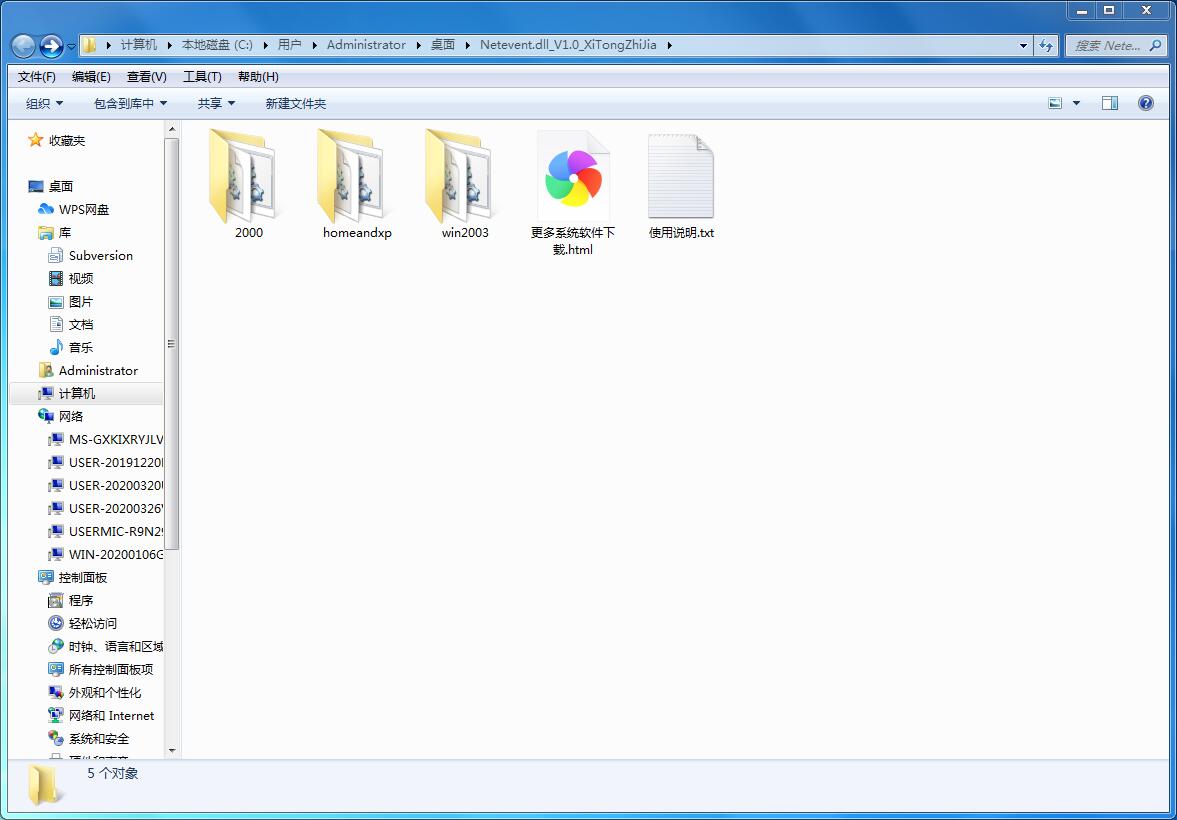Screen dimensions: 1177x820
Task: Select Subversion in the navigation pane
Action: click(101, 255)
